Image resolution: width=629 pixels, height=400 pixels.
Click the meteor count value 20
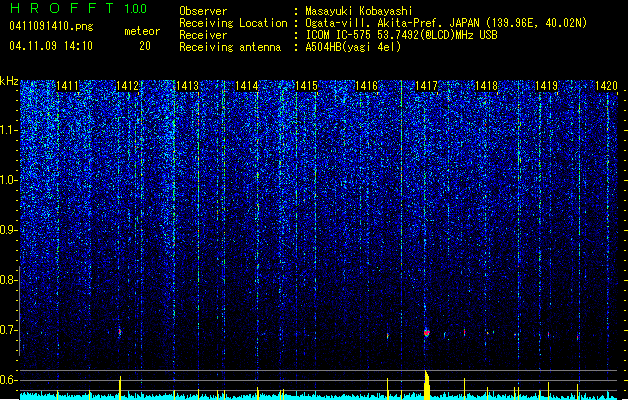pyautogui.click(x=145, y=46)
